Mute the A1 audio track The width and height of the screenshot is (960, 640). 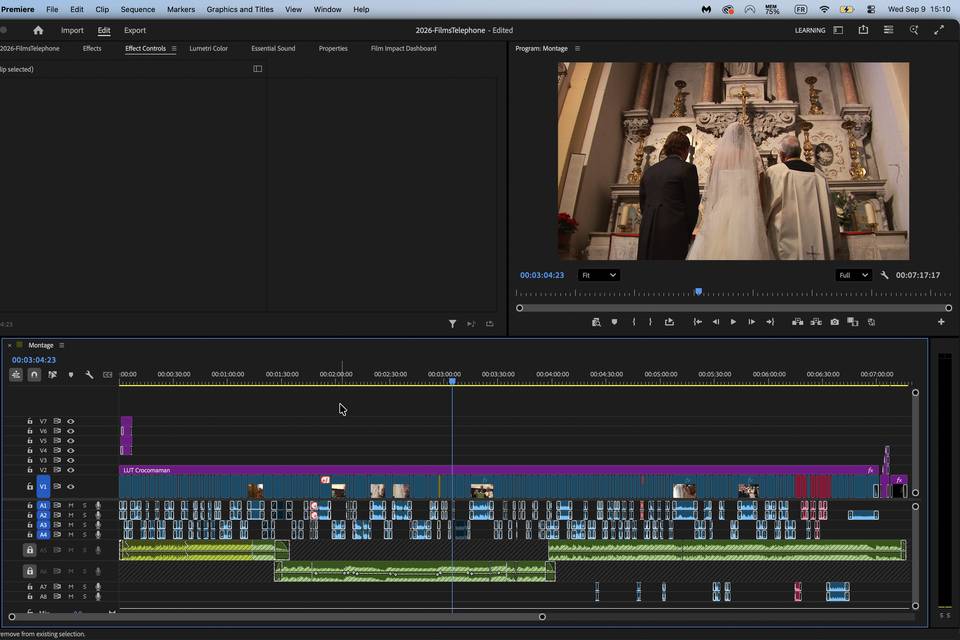pos(71,505)
